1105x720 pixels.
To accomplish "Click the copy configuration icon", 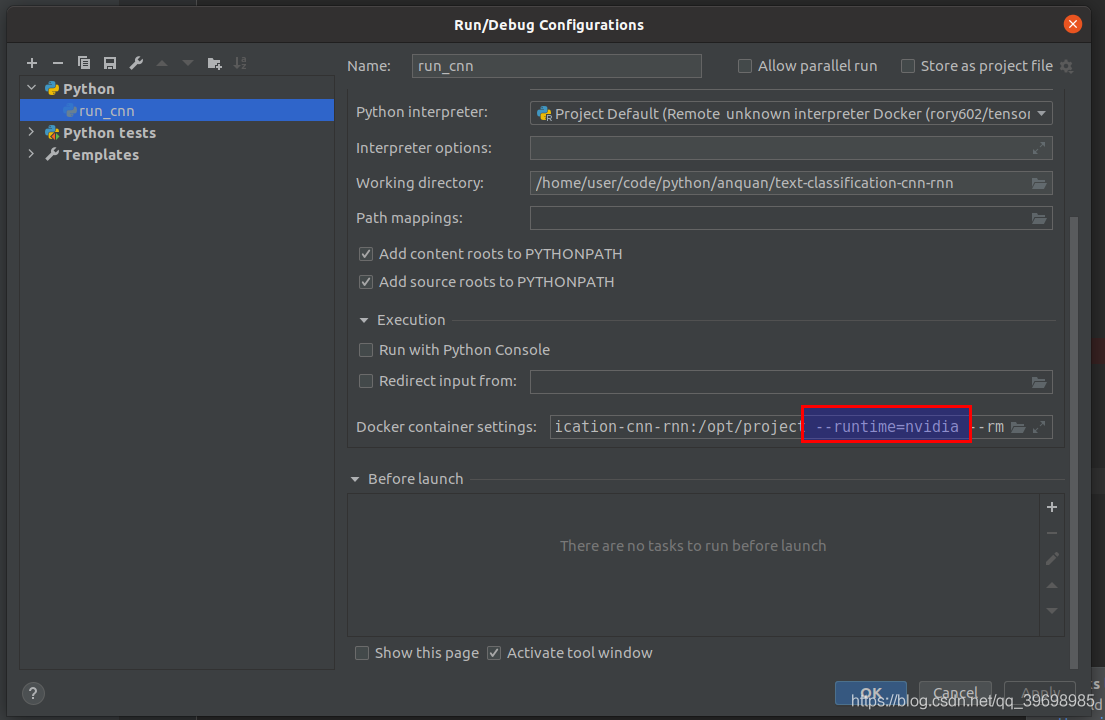I will point(84,63).
